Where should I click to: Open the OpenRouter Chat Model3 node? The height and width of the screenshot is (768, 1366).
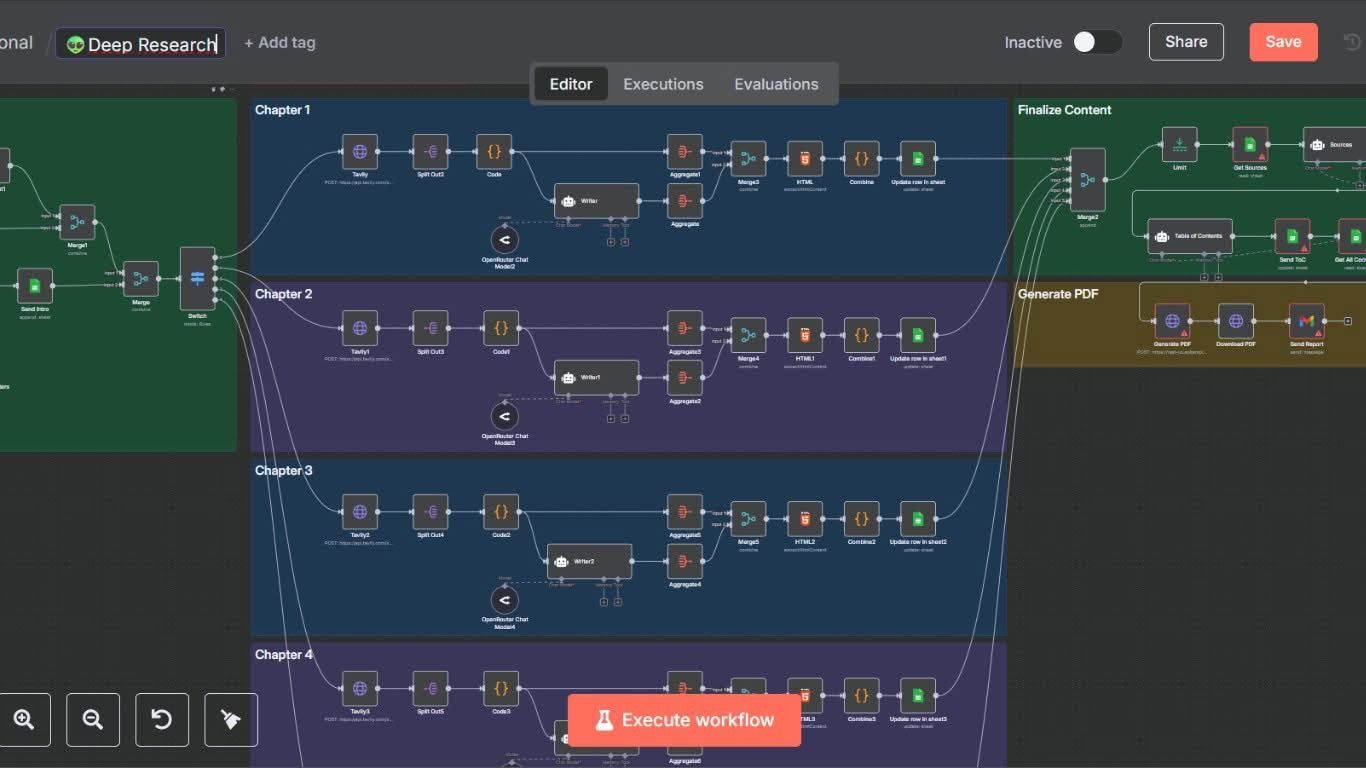click(x=505, y=416)
